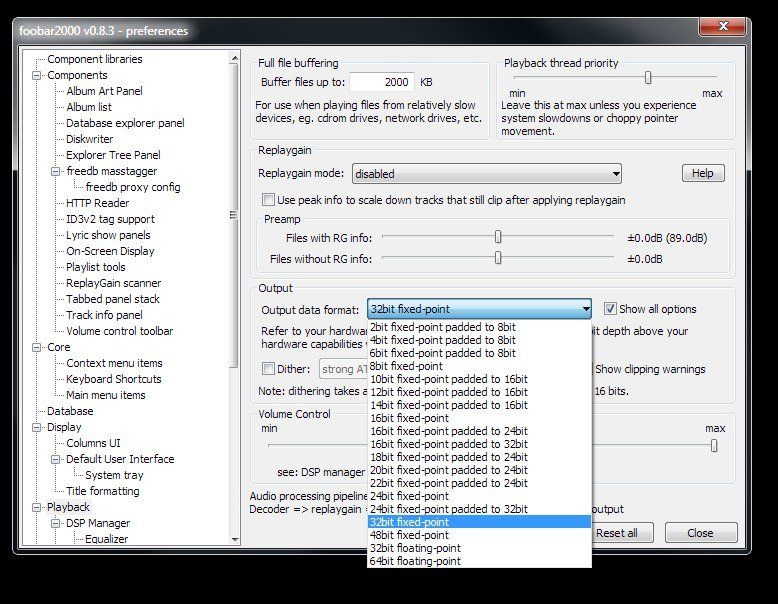Image resolution: width=778 pixels, height=604 pixels.
Task: Click Files without RG info preamp slider
Action: 498,258
